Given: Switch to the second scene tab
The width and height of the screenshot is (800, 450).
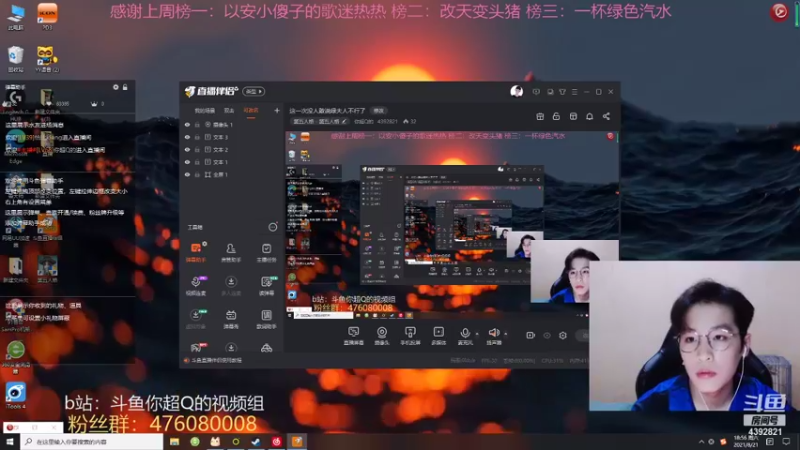Looking at the screenshot, I should (229, 111).
